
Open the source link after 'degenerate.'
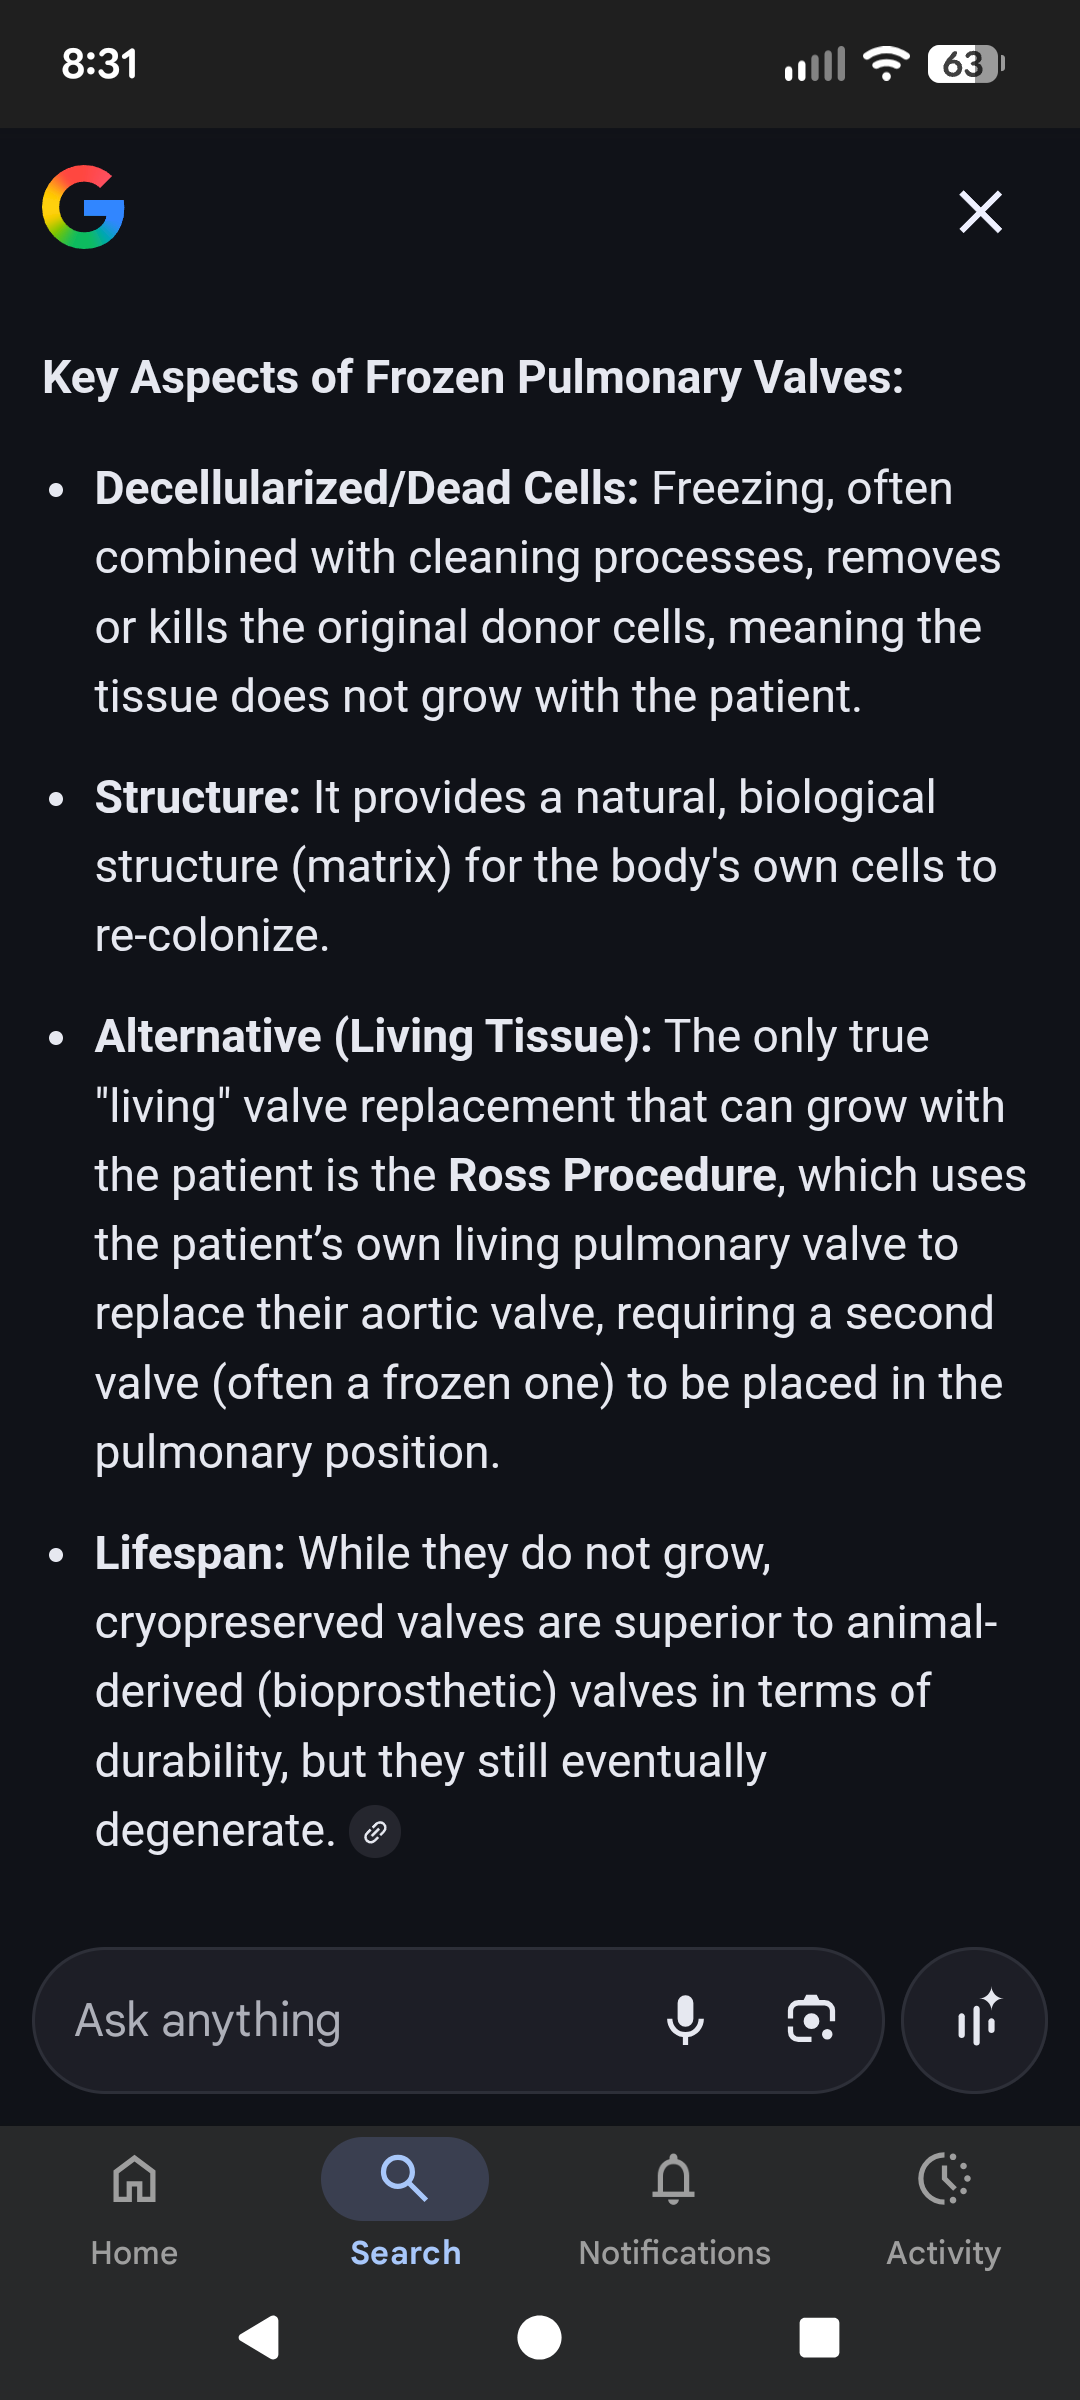[375, 1832]
